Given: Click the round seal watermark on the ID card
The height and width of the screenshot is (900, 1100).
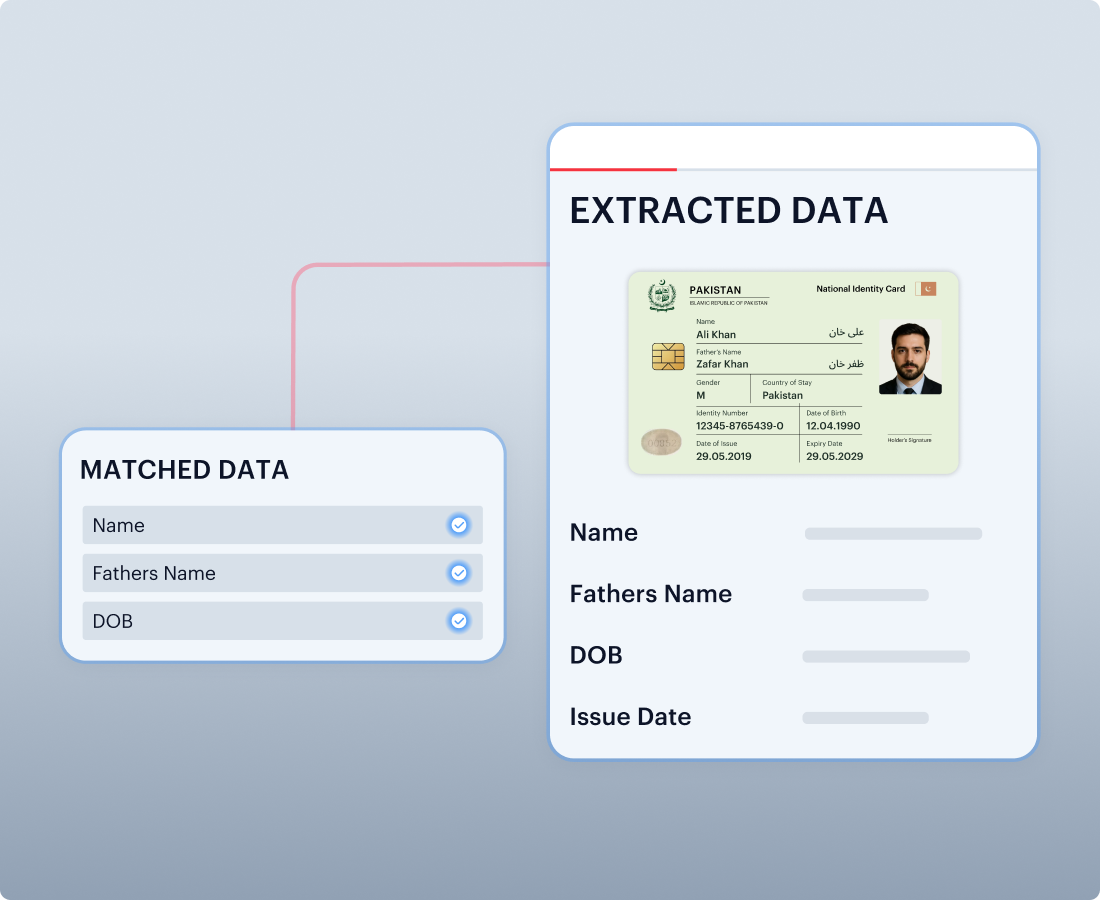Looking at the screenshot, I should click(661, 441).
